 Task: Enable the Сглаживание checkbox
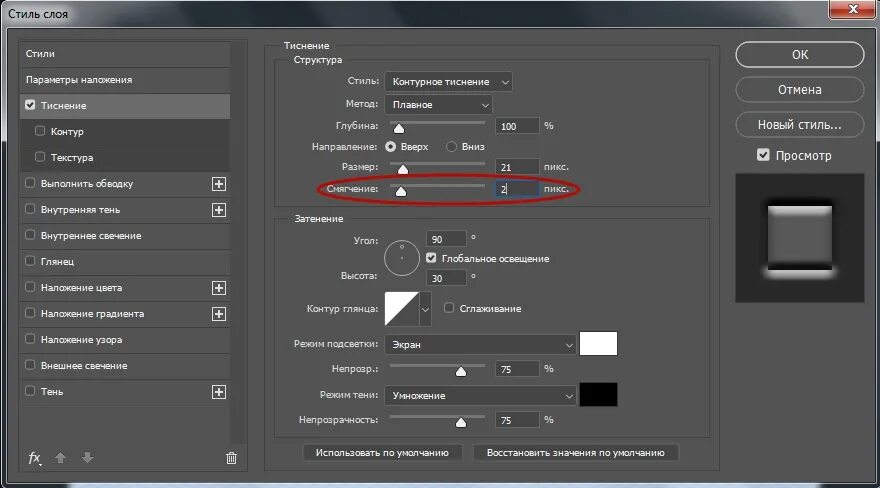coord(449,308)
